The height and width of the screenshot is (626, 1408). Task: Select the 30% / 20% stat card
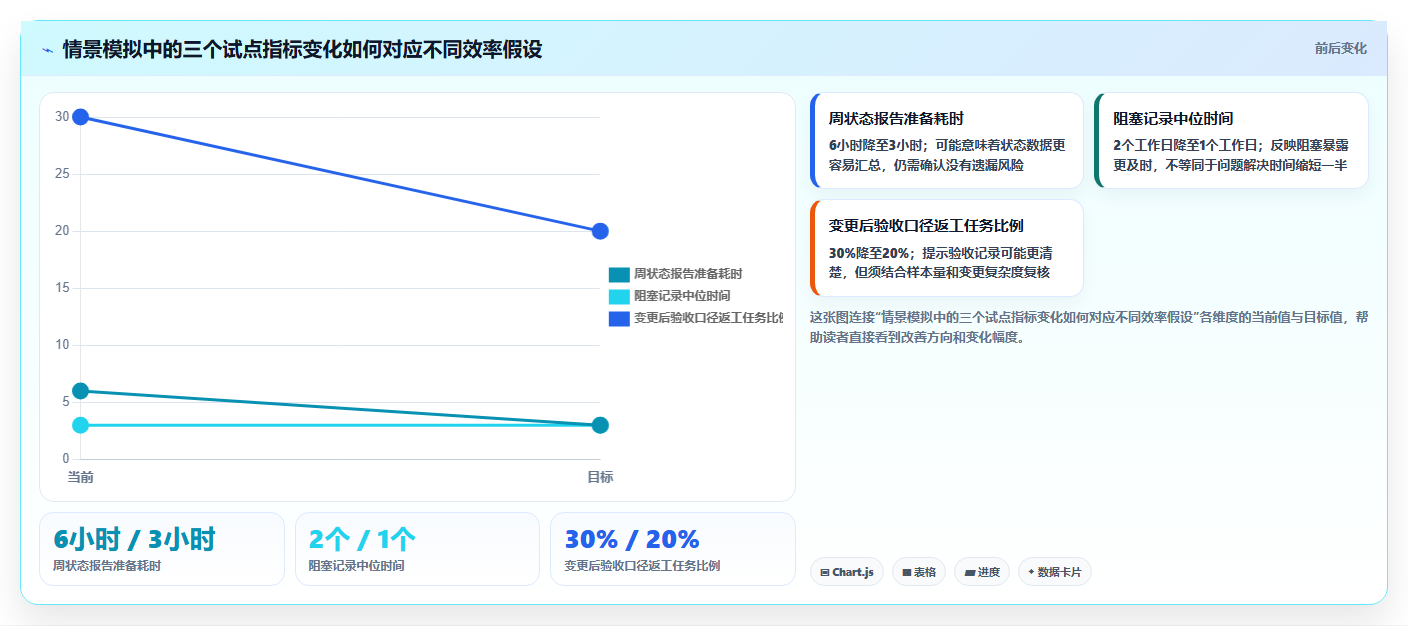point(673,549)
